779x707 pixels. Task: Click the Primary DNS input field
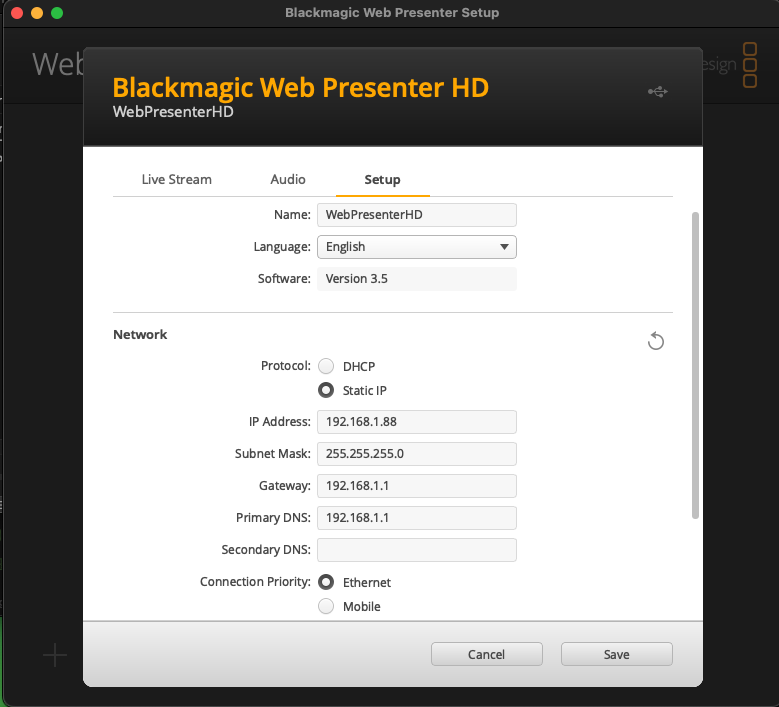(417, 518)
